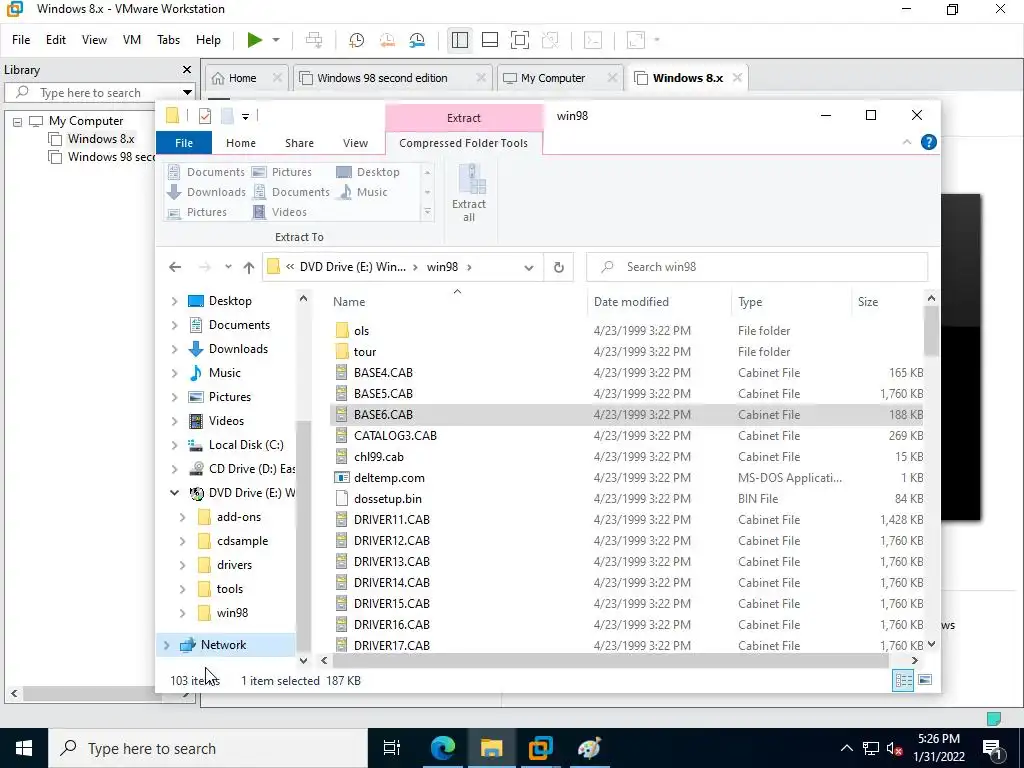Viewport: 1024px width, 768px height.
Task: Go back with the Explorer back arrow
Action: tap(174, 266)
